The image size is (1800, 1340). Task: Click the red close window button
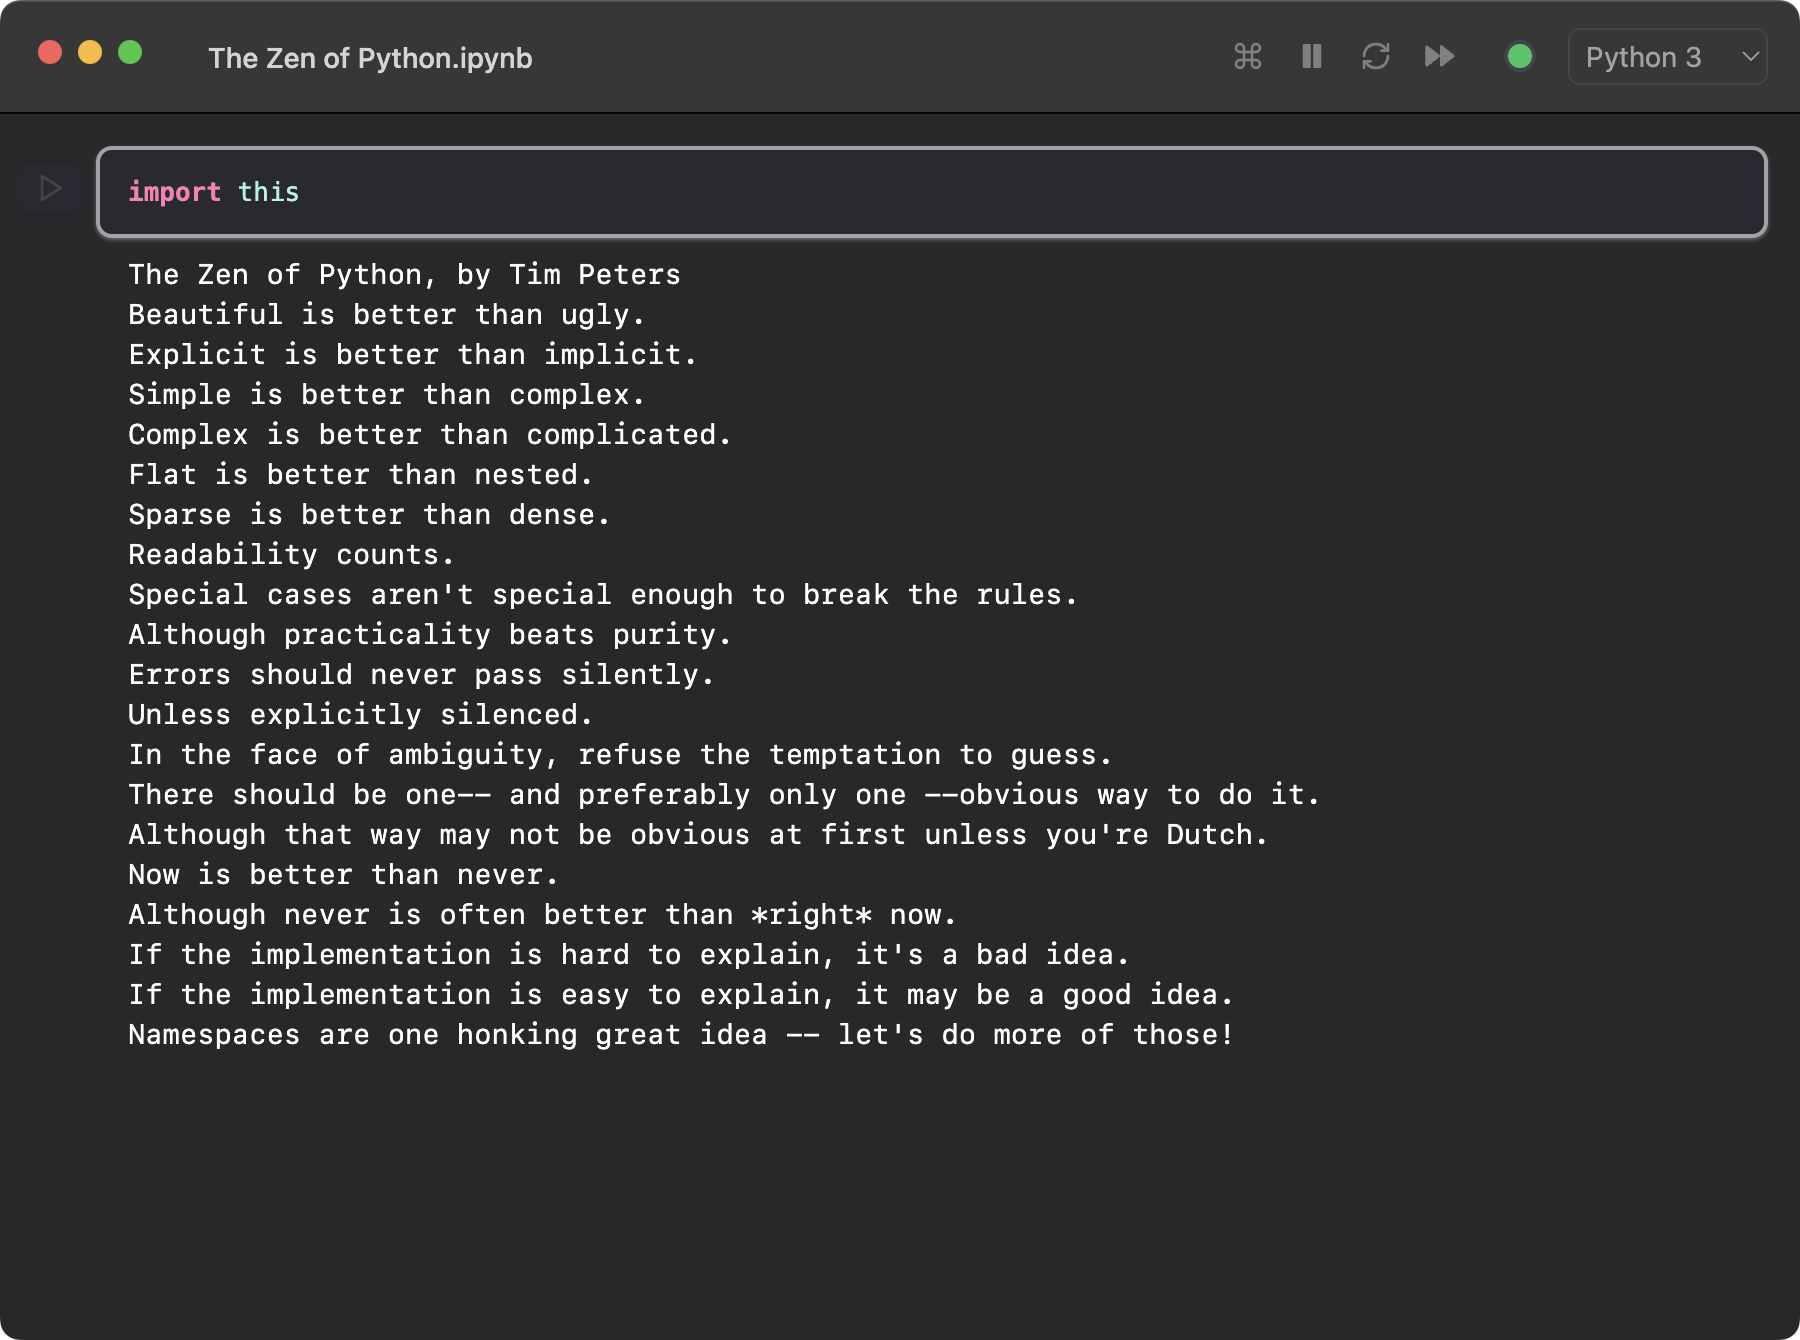pos(50,52)
